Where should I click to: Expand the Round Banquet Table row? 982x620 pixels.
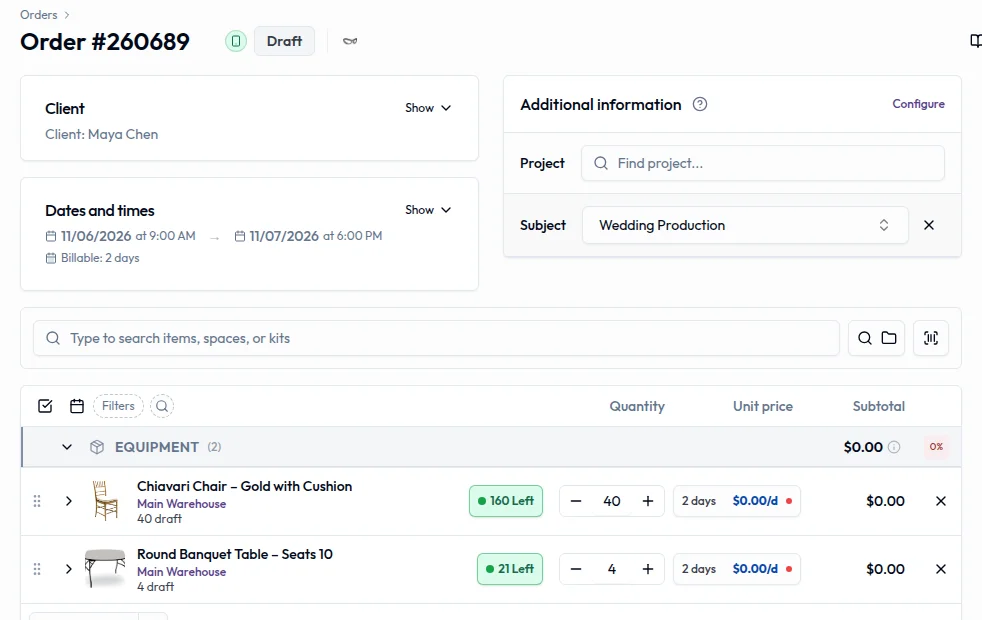pyautogui.click(x=69, y=569)
